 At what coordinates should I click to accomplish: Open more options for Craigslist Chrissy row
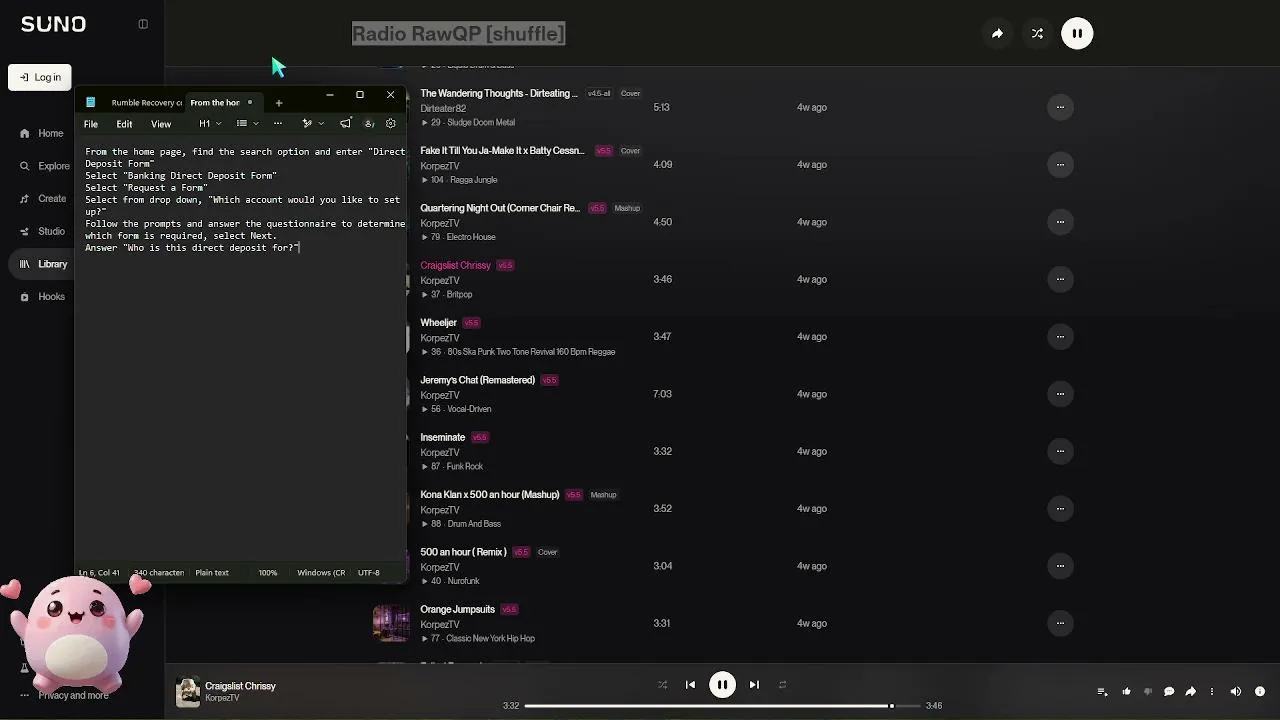point(1060,279)
